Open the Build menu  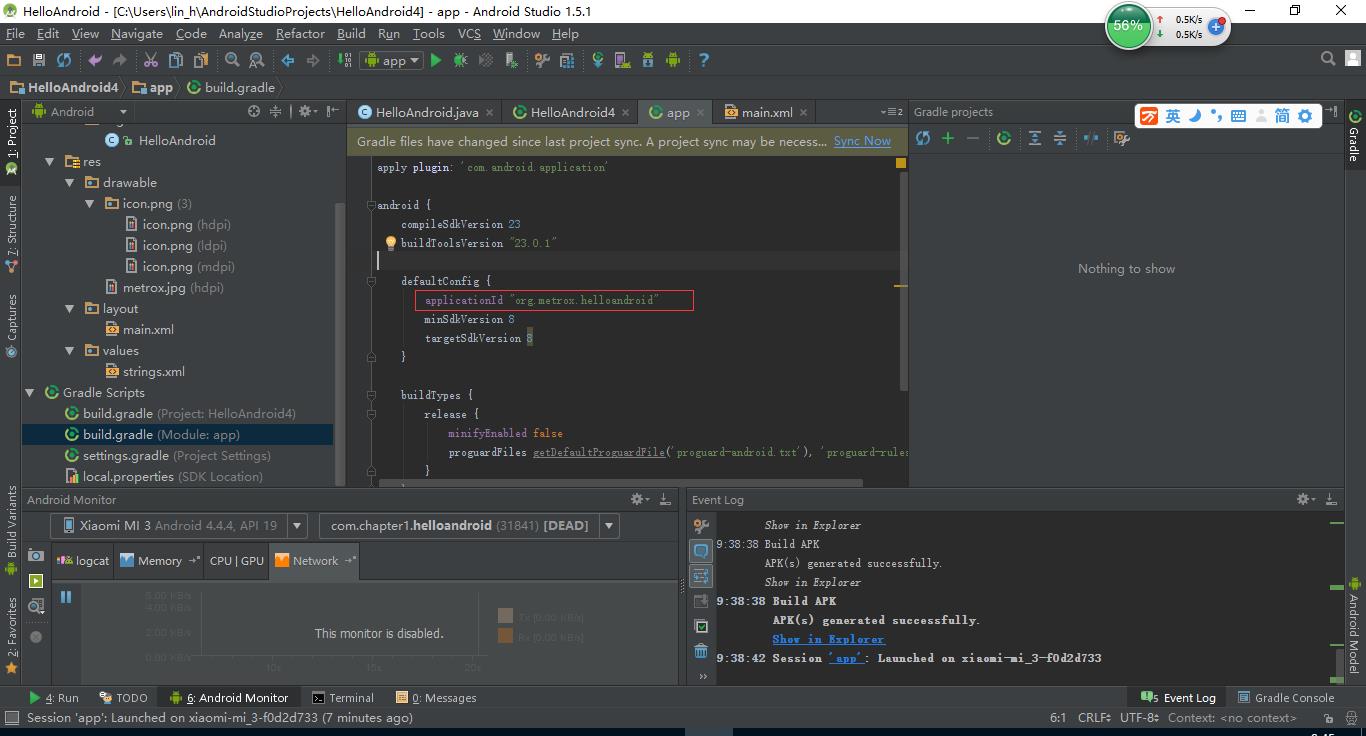(x=351, y=33)
